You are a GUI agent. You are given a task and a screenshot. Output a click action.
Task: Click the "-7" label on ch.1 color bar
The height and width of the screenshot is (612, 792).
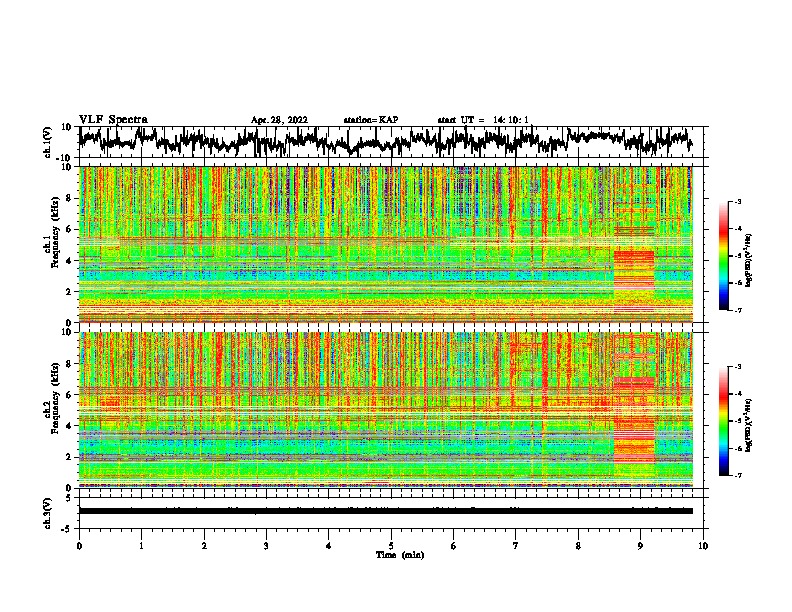(x=738, y=310)
